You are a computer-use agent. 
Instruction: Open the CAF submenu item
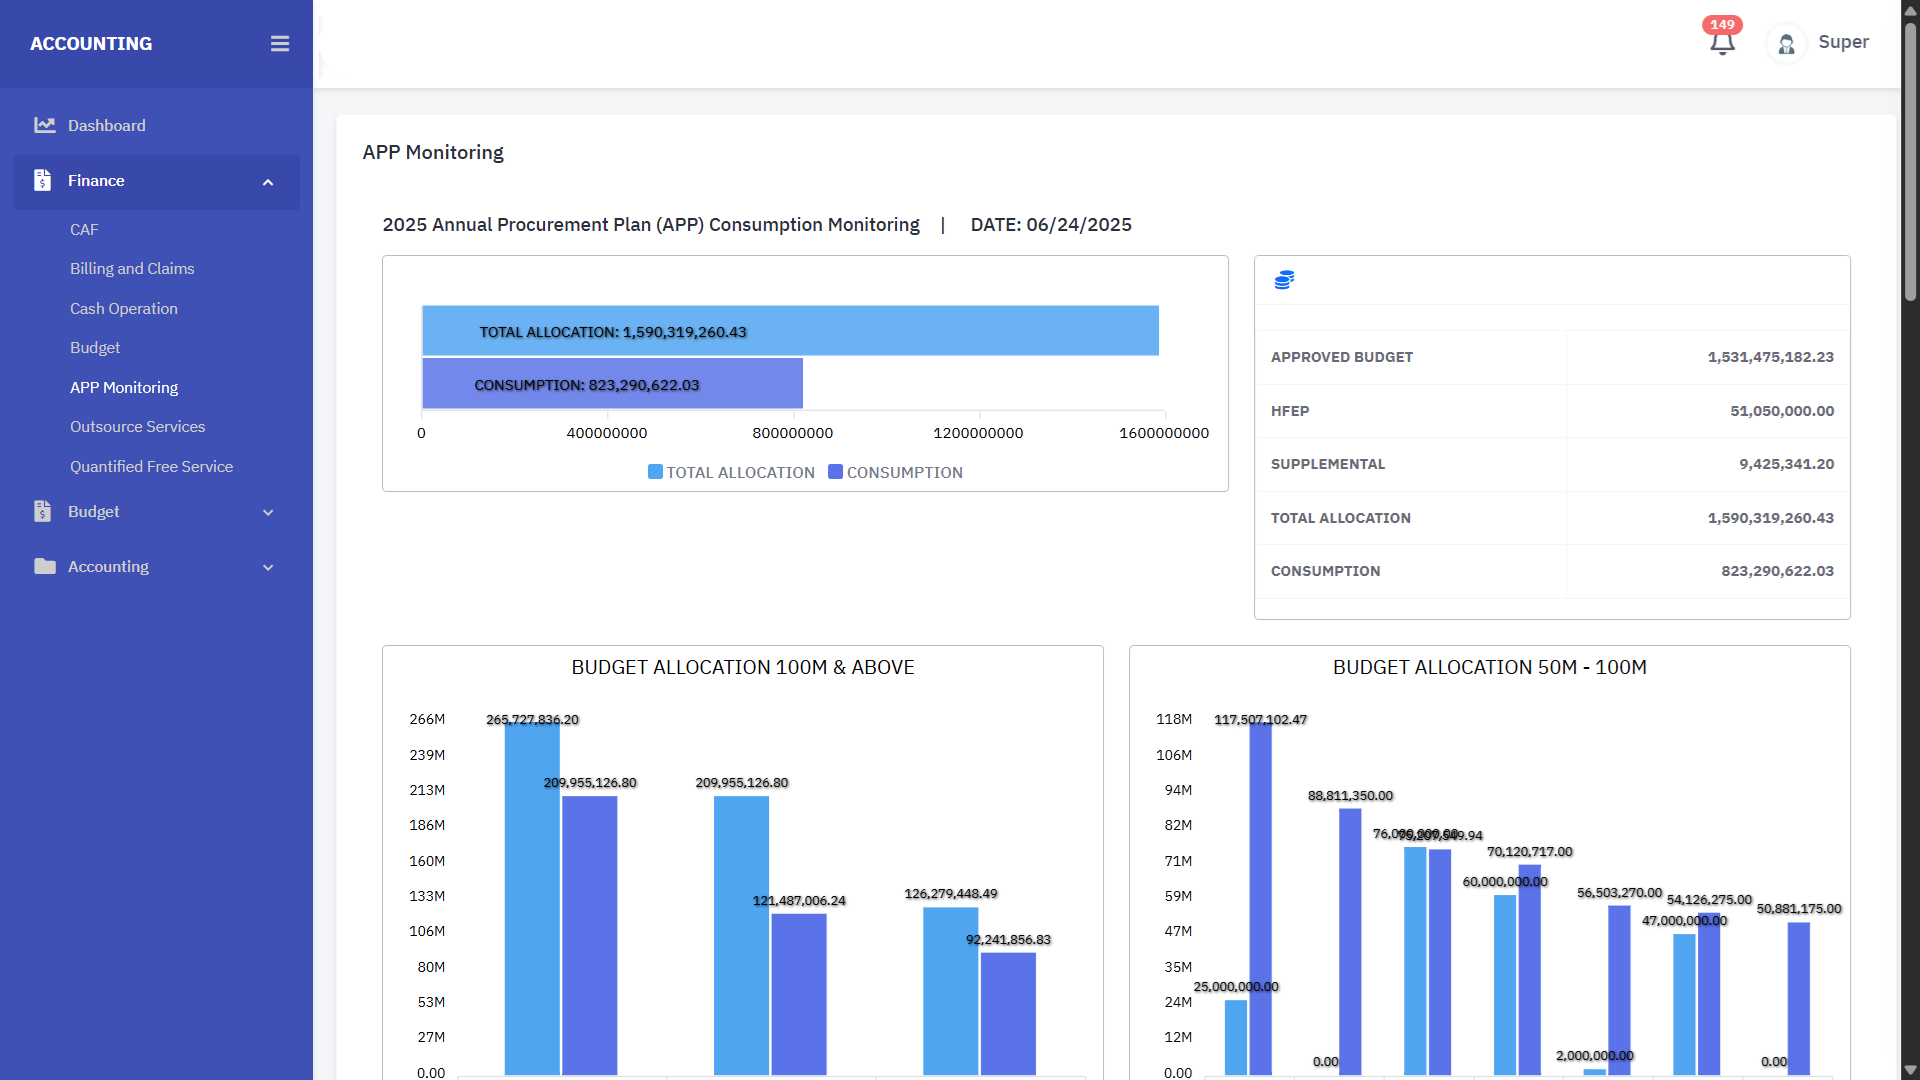point(84,229)
